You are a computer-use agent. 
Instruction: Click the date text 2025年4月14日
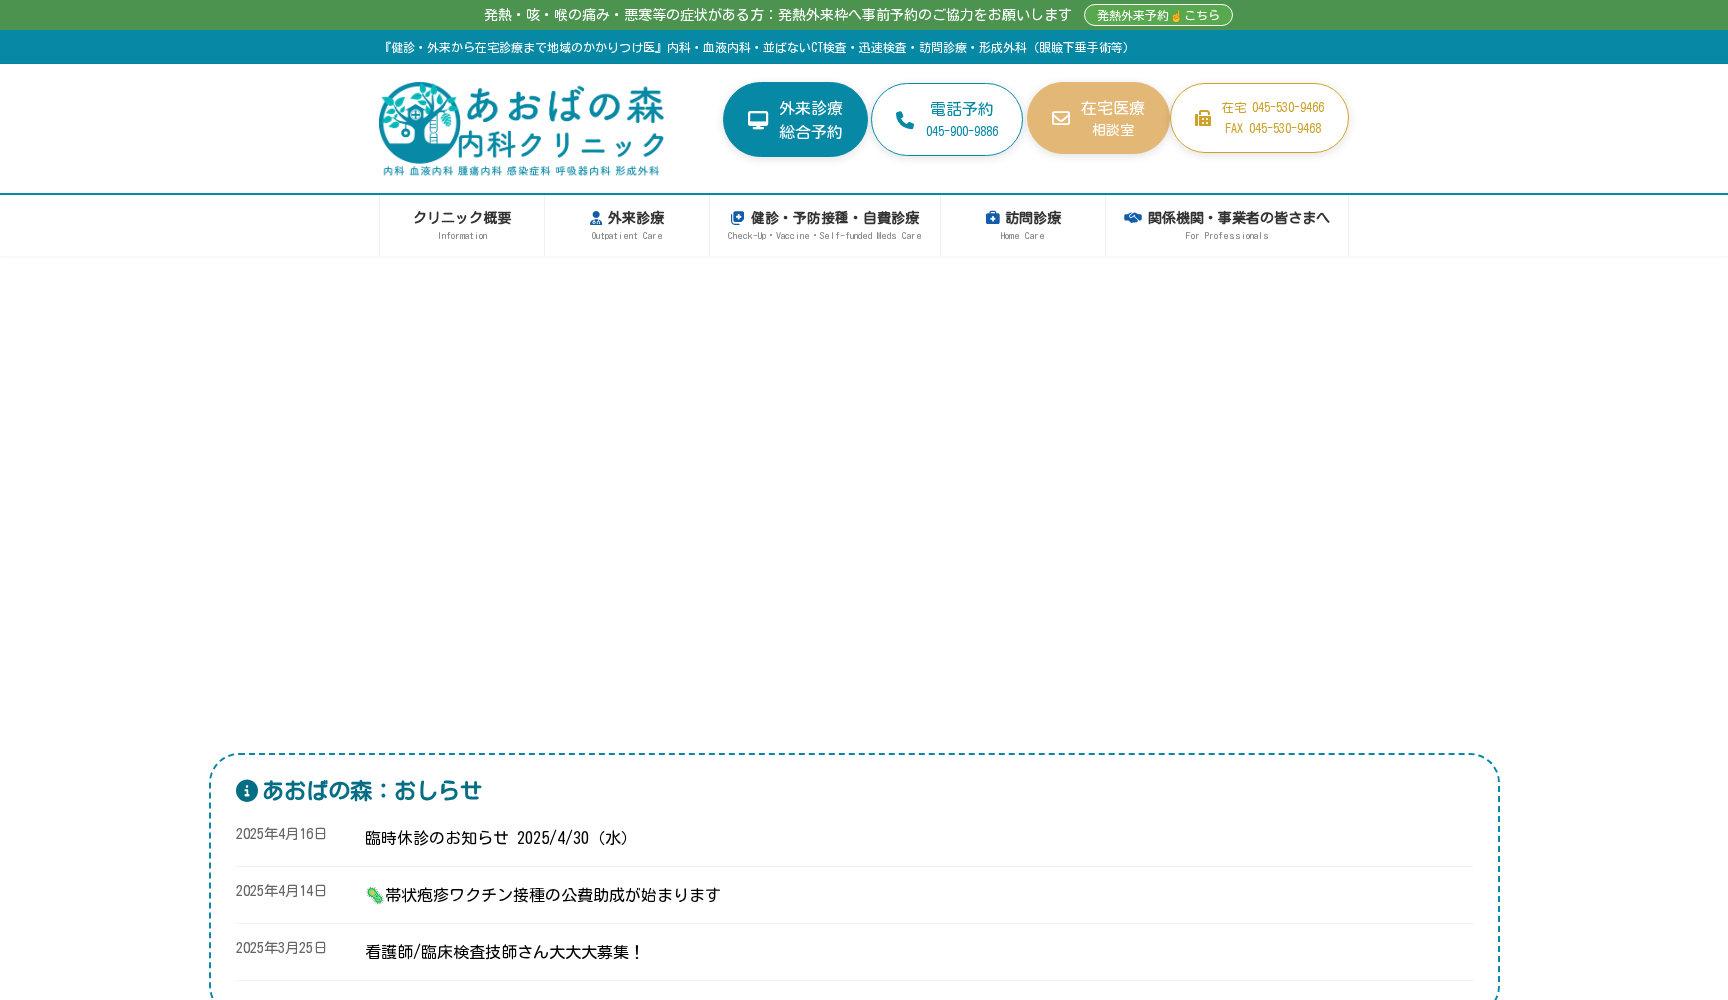pos(281,891)
